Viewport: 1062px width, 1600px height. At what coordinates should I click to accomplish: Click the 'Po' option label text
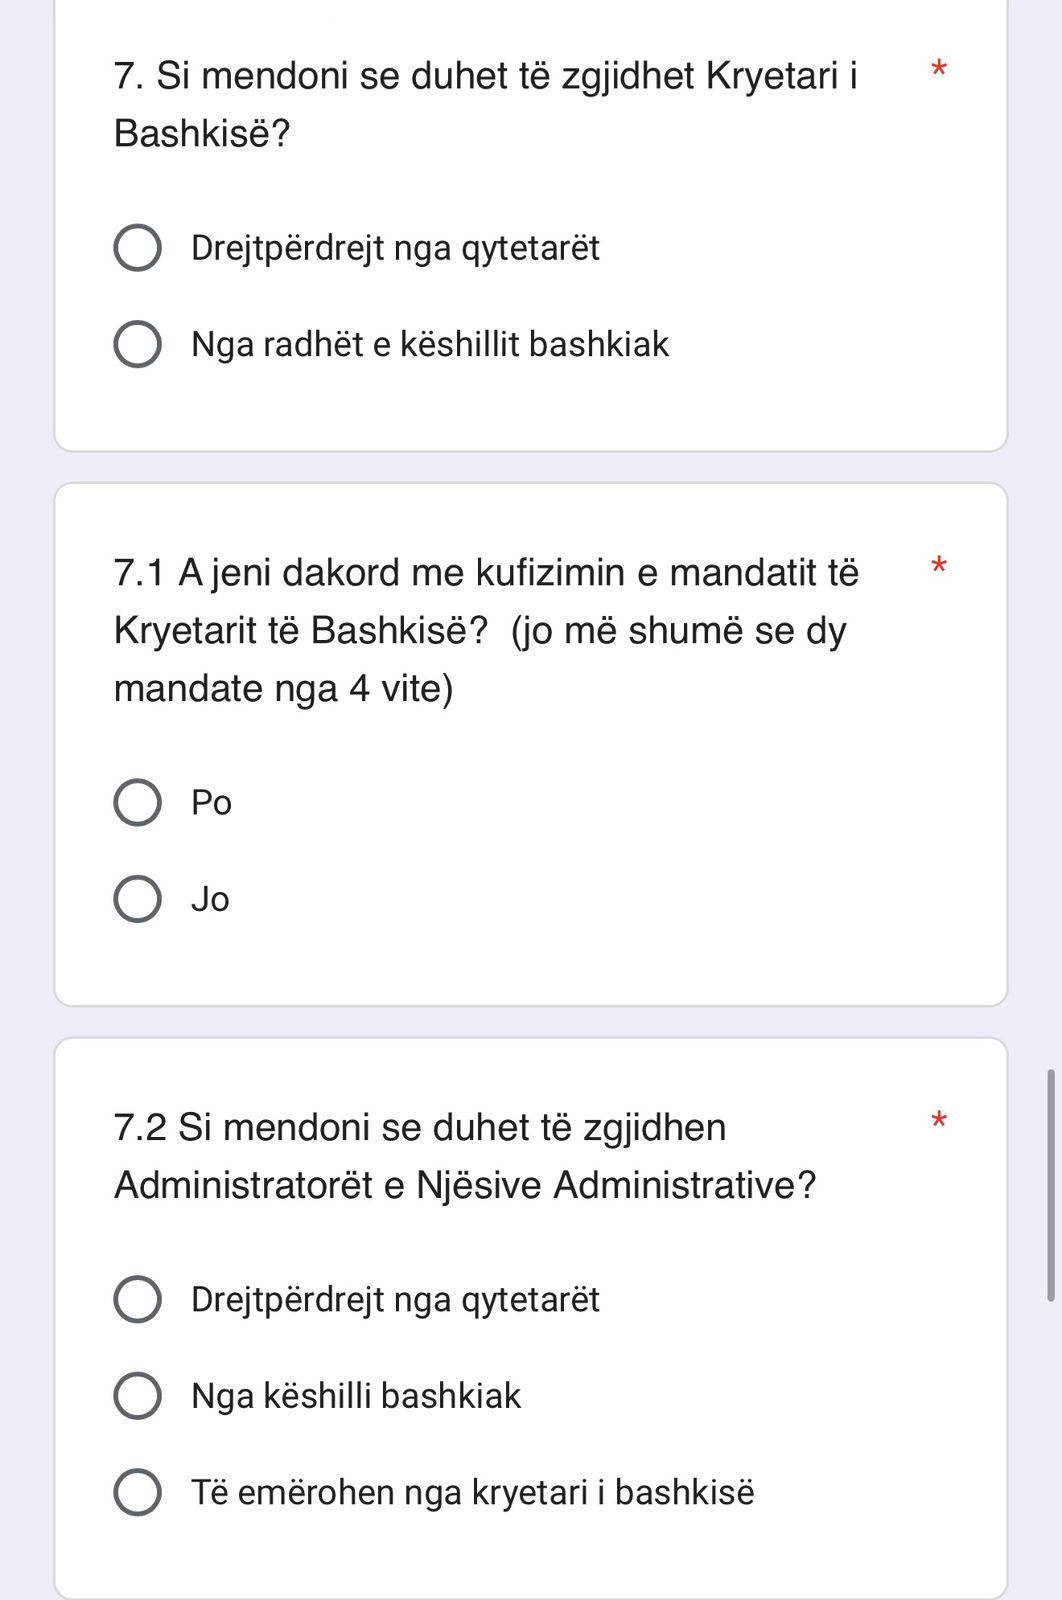click(211, 803)
